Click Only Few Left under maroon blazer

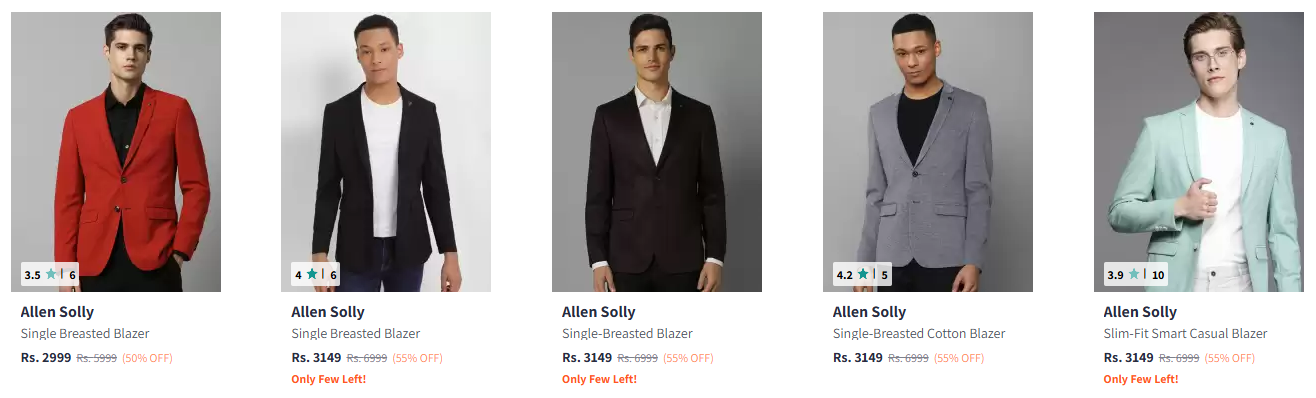click(x=600, y=379)
